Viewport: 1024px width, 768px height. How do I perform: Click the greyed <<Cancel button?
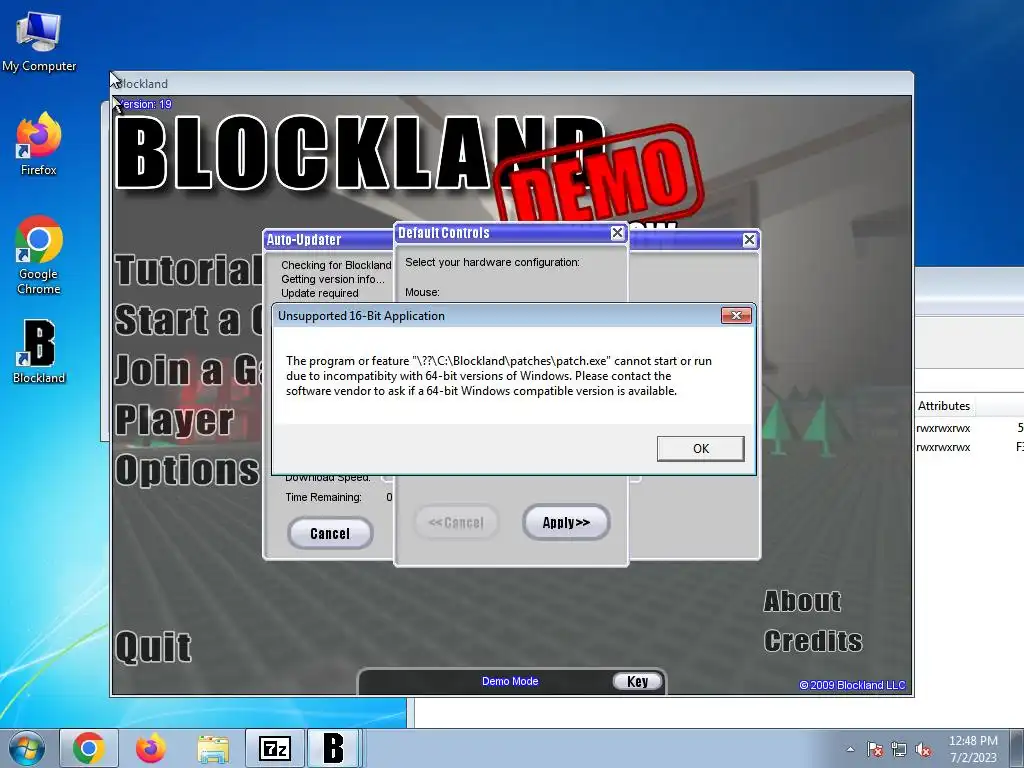pos(456,522)
